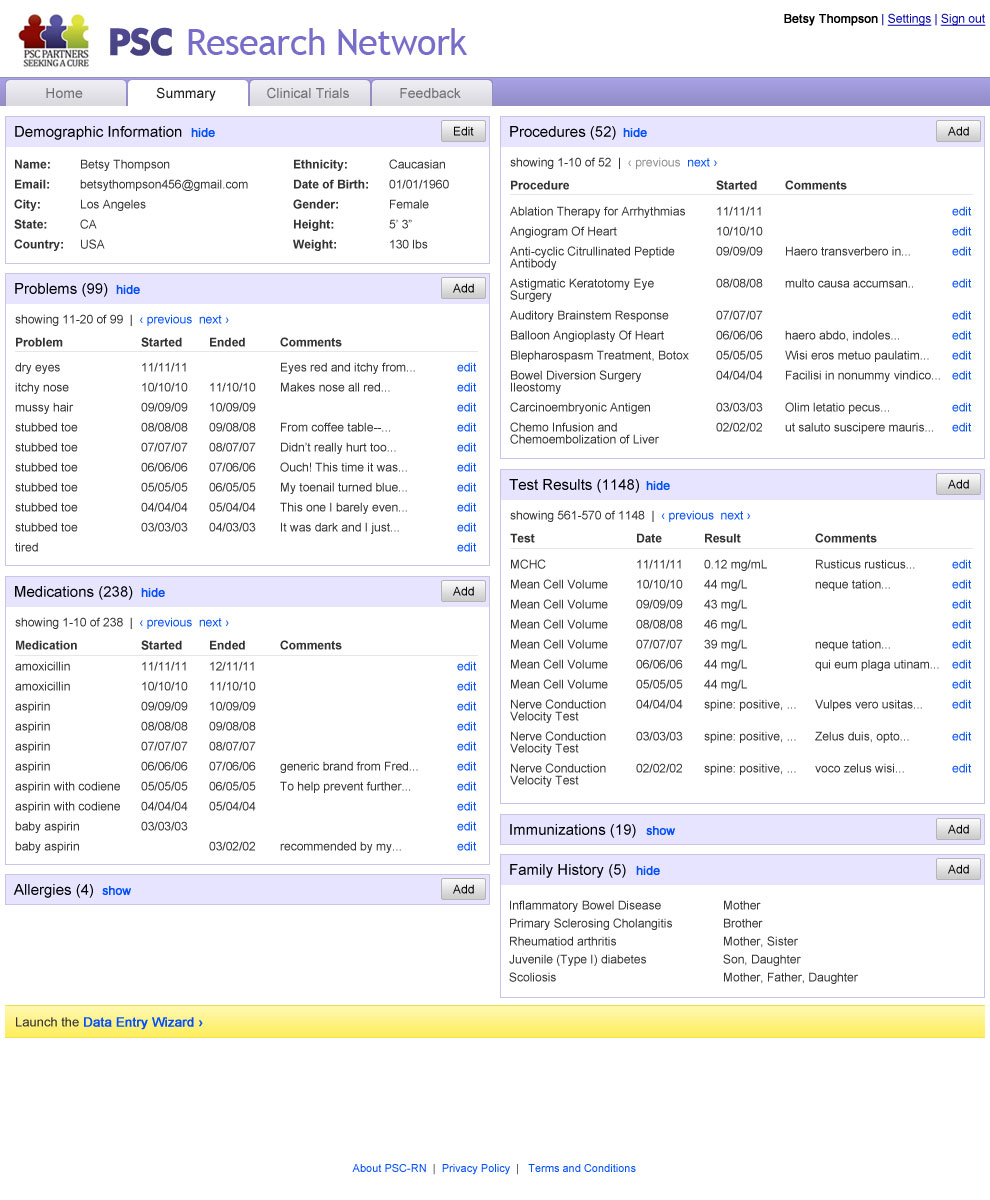Add a new Procedure
The height and width of the screenshot is (1200, 990).
coord(958,131)
